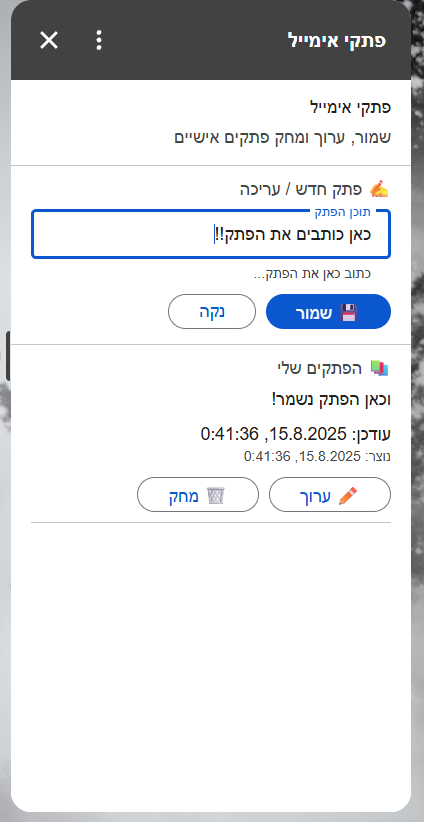
Task: Click the trash bin icon on מחק
Action: 215,495
